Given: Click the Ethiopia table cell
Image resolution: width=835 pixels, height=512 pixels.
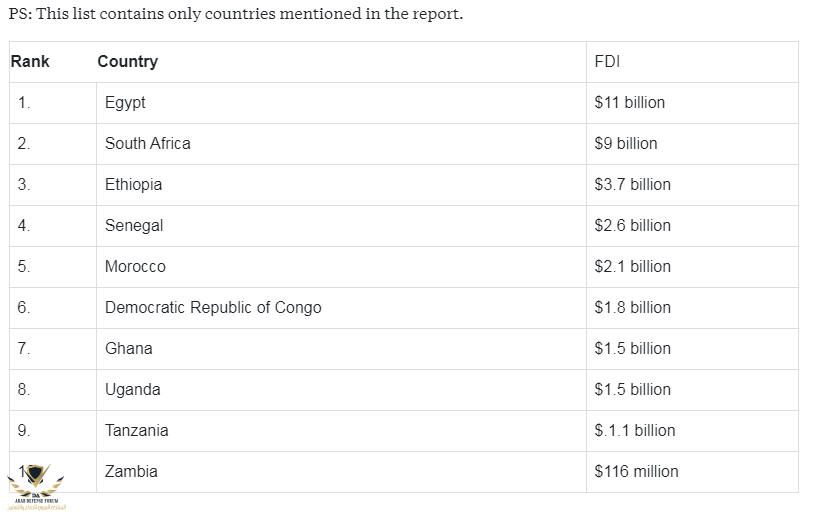Looking at the screenshot, I should click(133, 185).
